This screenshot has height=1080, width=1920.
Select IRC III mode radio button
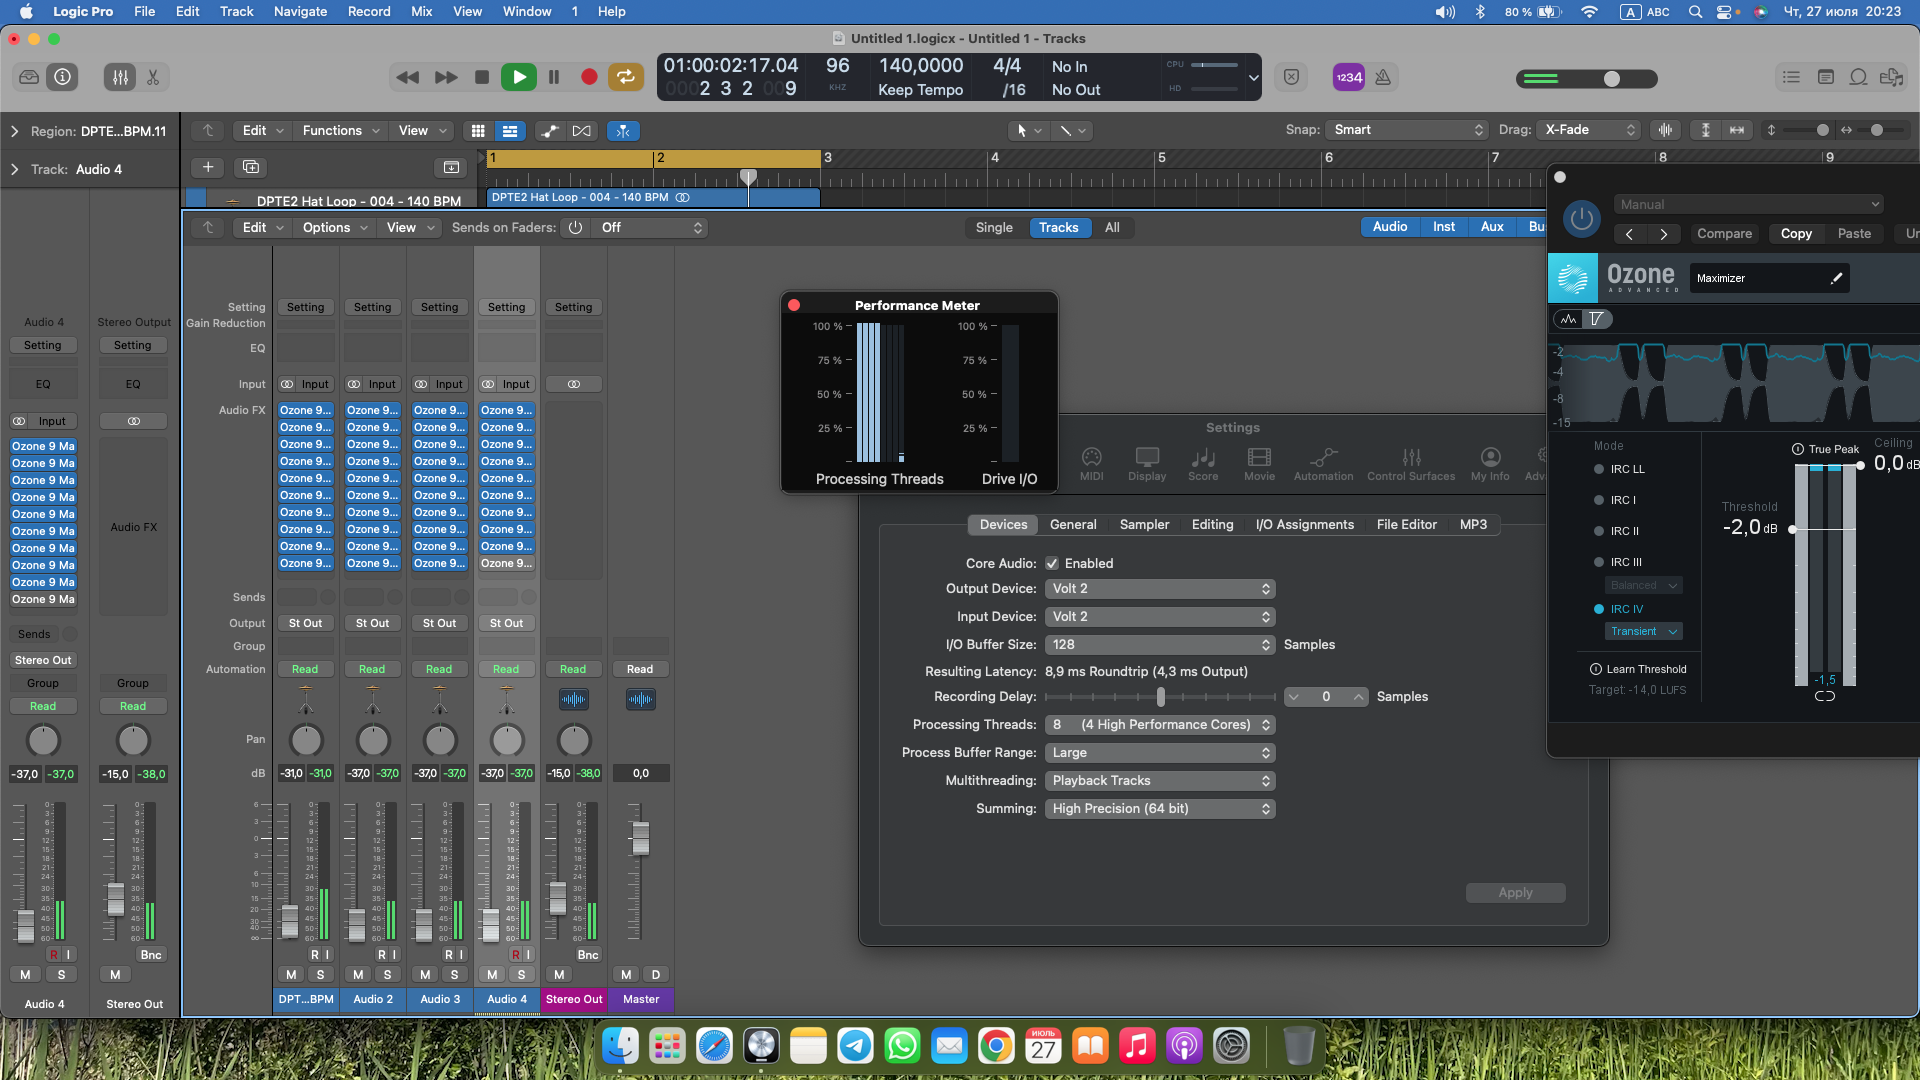point(1599,562)
